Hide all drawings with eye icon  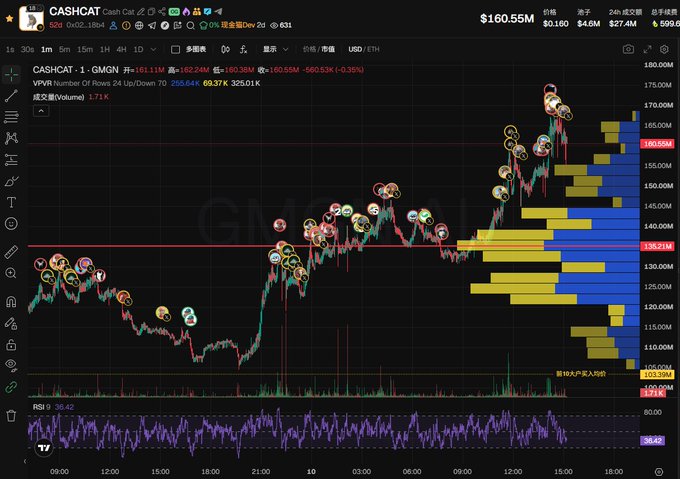[11, 365]
